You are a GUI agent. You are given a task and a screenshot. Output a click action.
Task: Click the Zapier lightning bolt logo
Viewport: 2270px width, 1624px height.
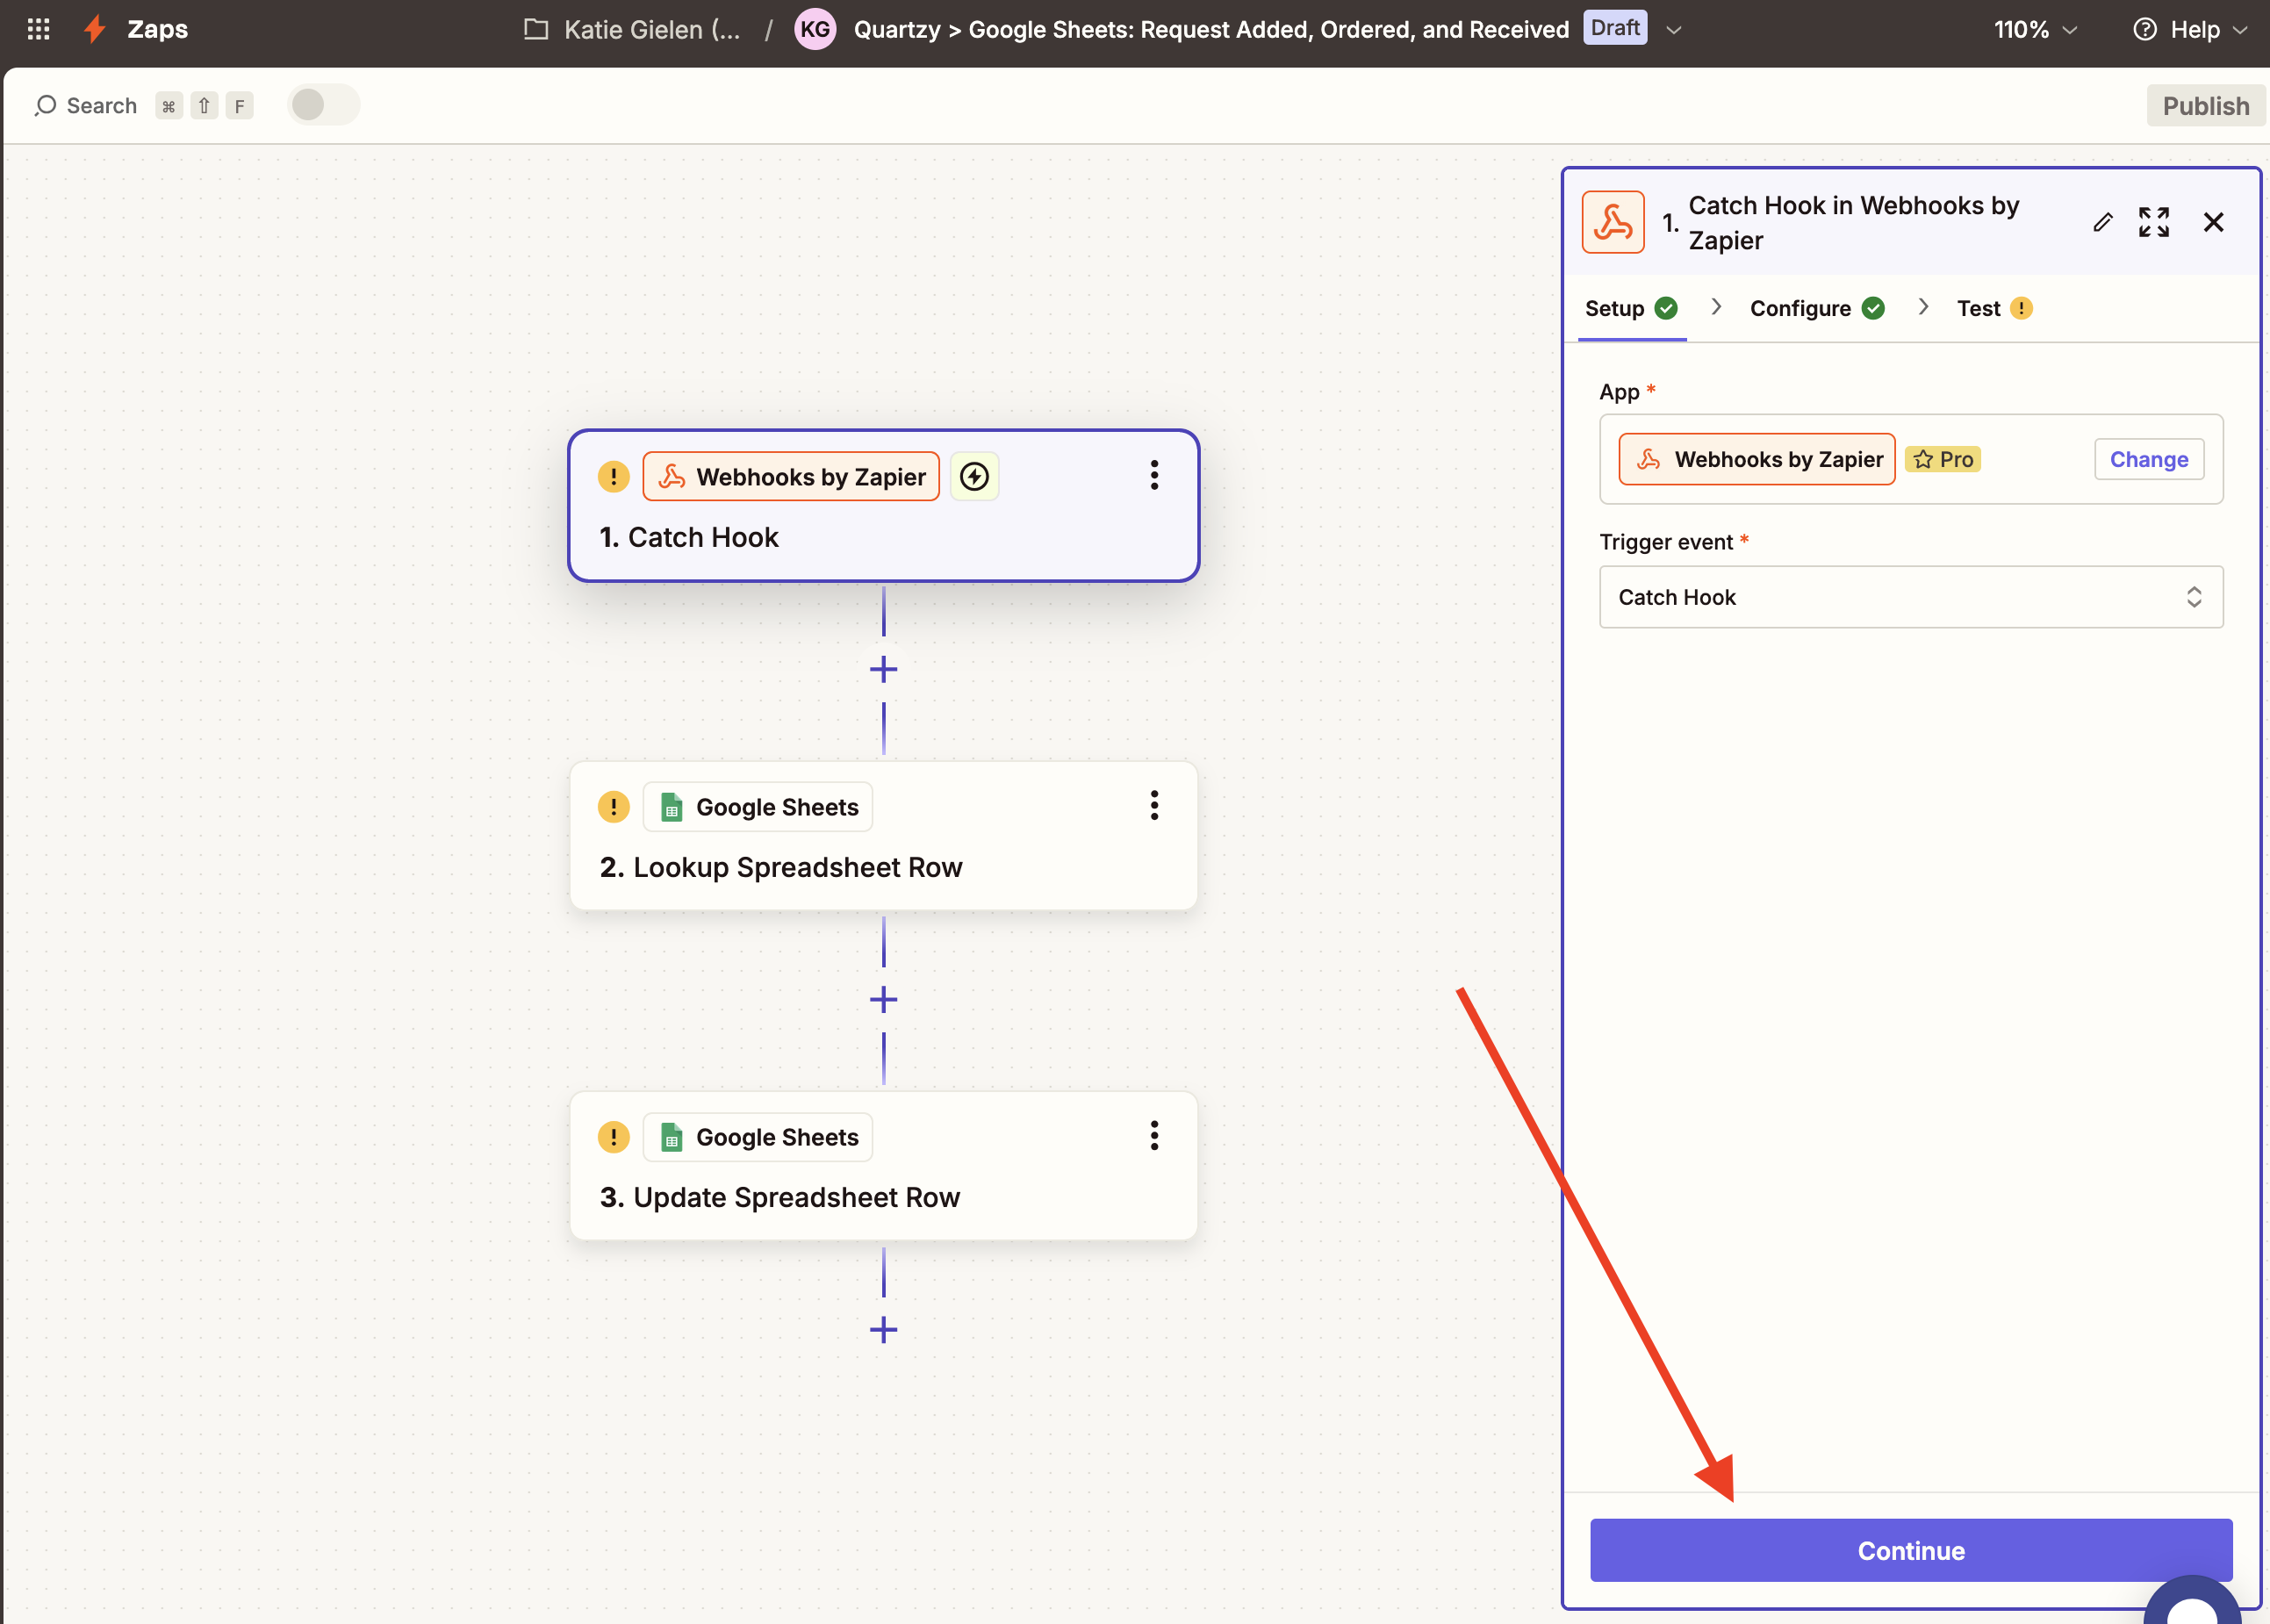tap(95, 29)
